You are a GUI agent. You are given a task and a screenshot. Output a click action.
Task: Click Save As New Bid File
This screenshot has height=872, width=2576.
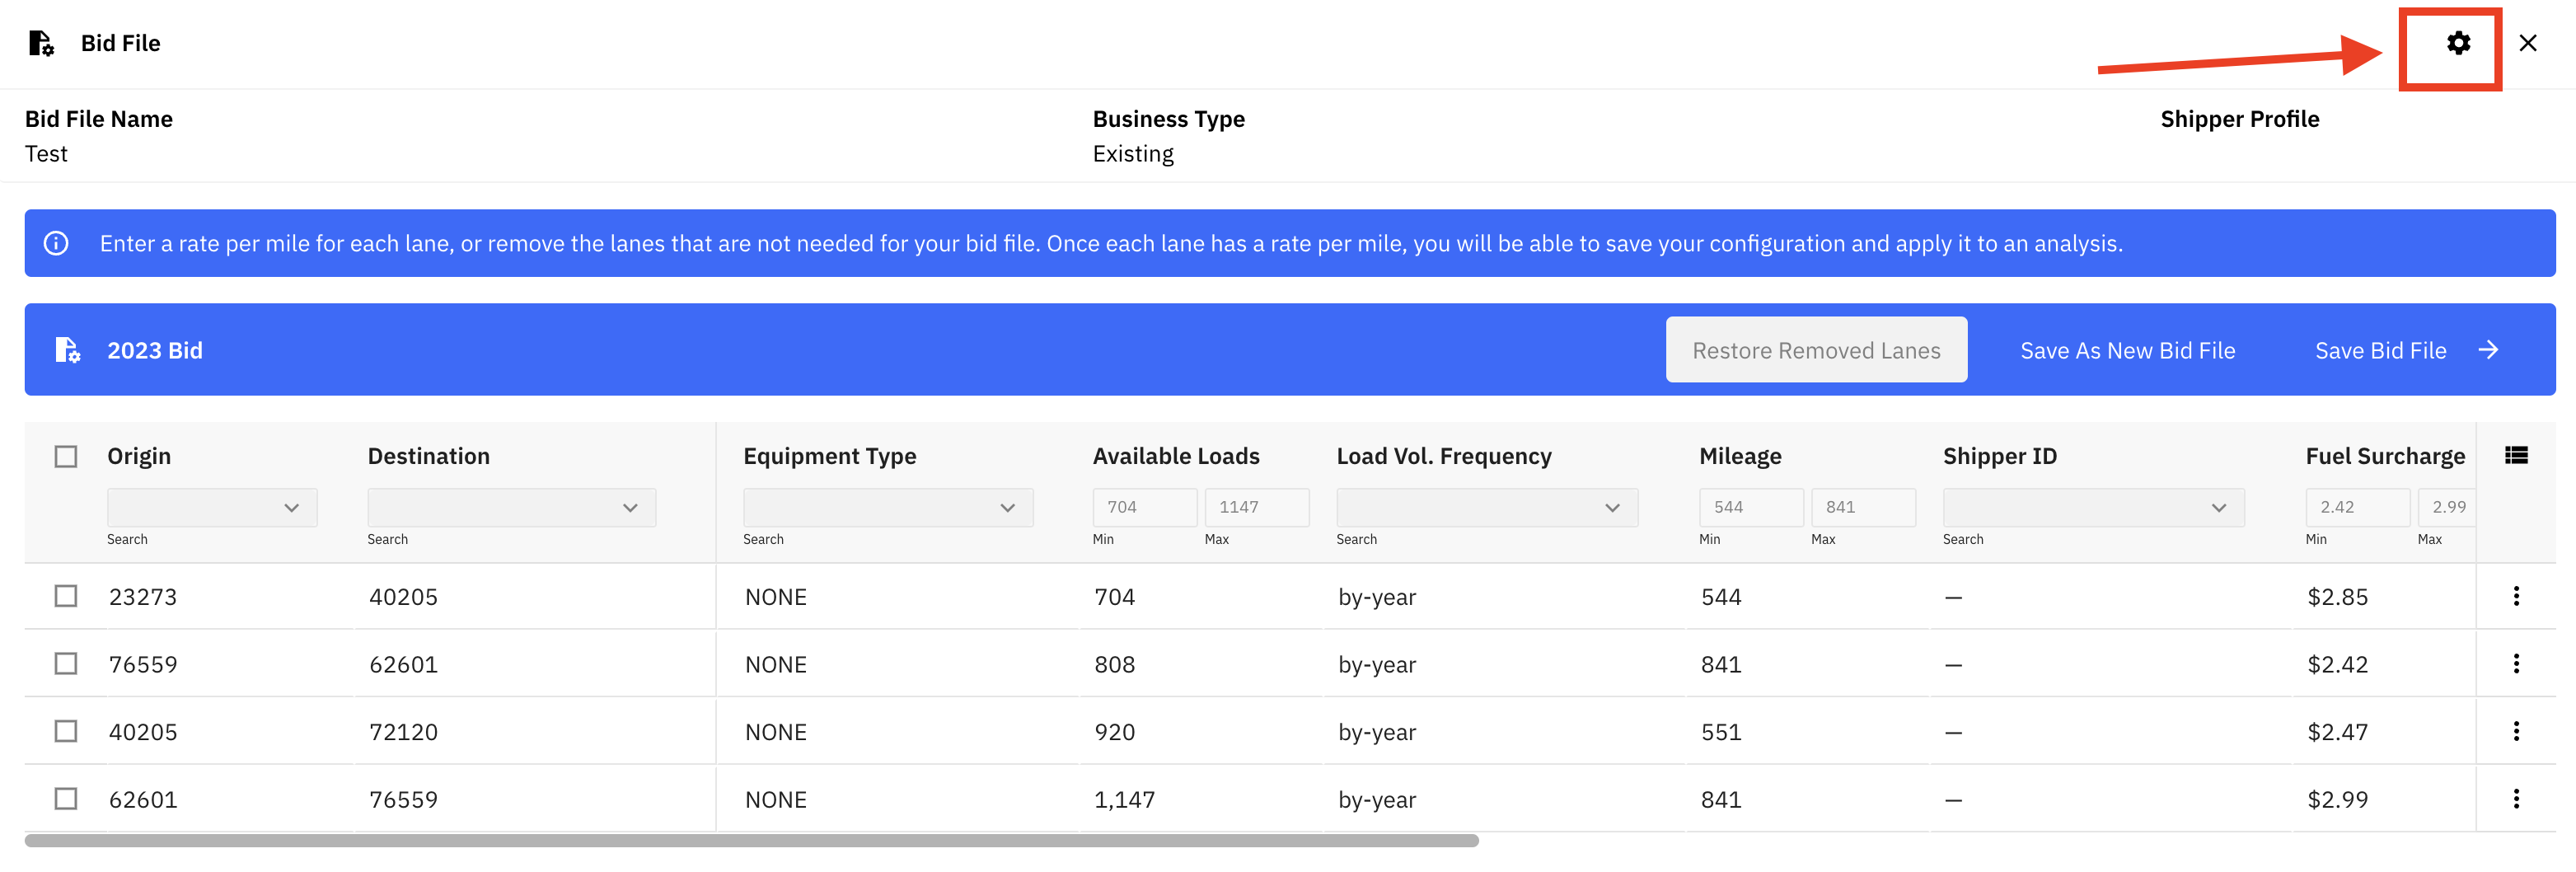point(2127,350)
